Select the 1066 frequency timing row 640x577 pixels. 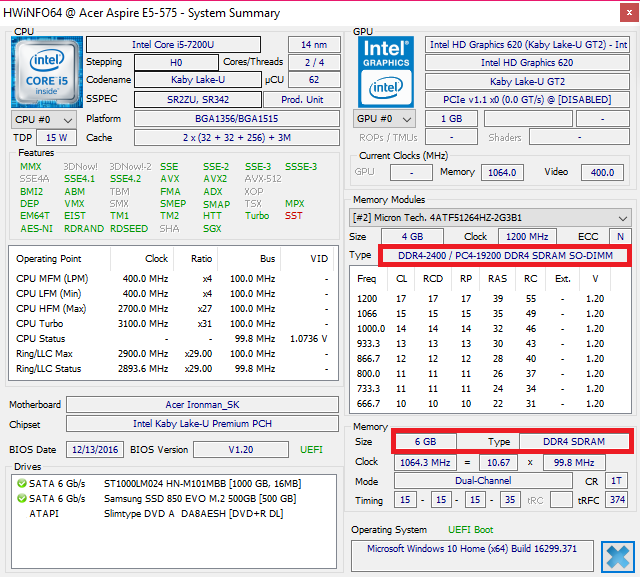tap(490, 314)
